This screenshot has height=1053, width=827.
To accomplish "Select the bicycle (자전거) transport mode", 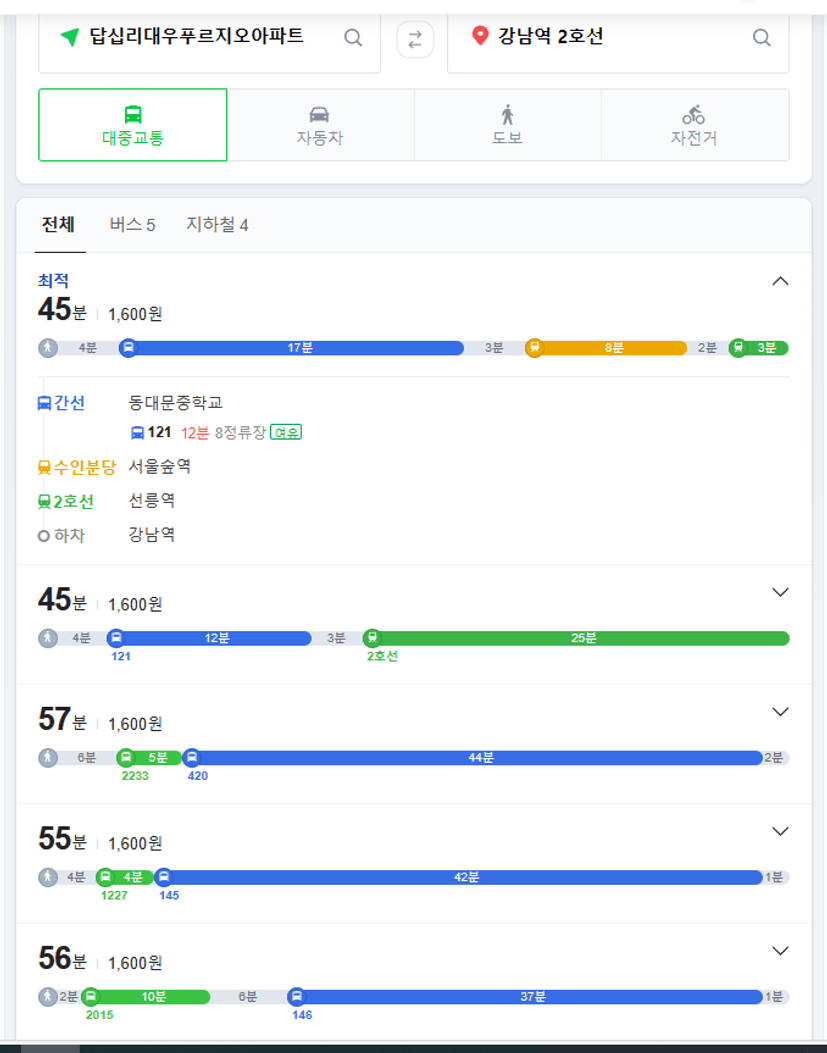I will [694, 125].
